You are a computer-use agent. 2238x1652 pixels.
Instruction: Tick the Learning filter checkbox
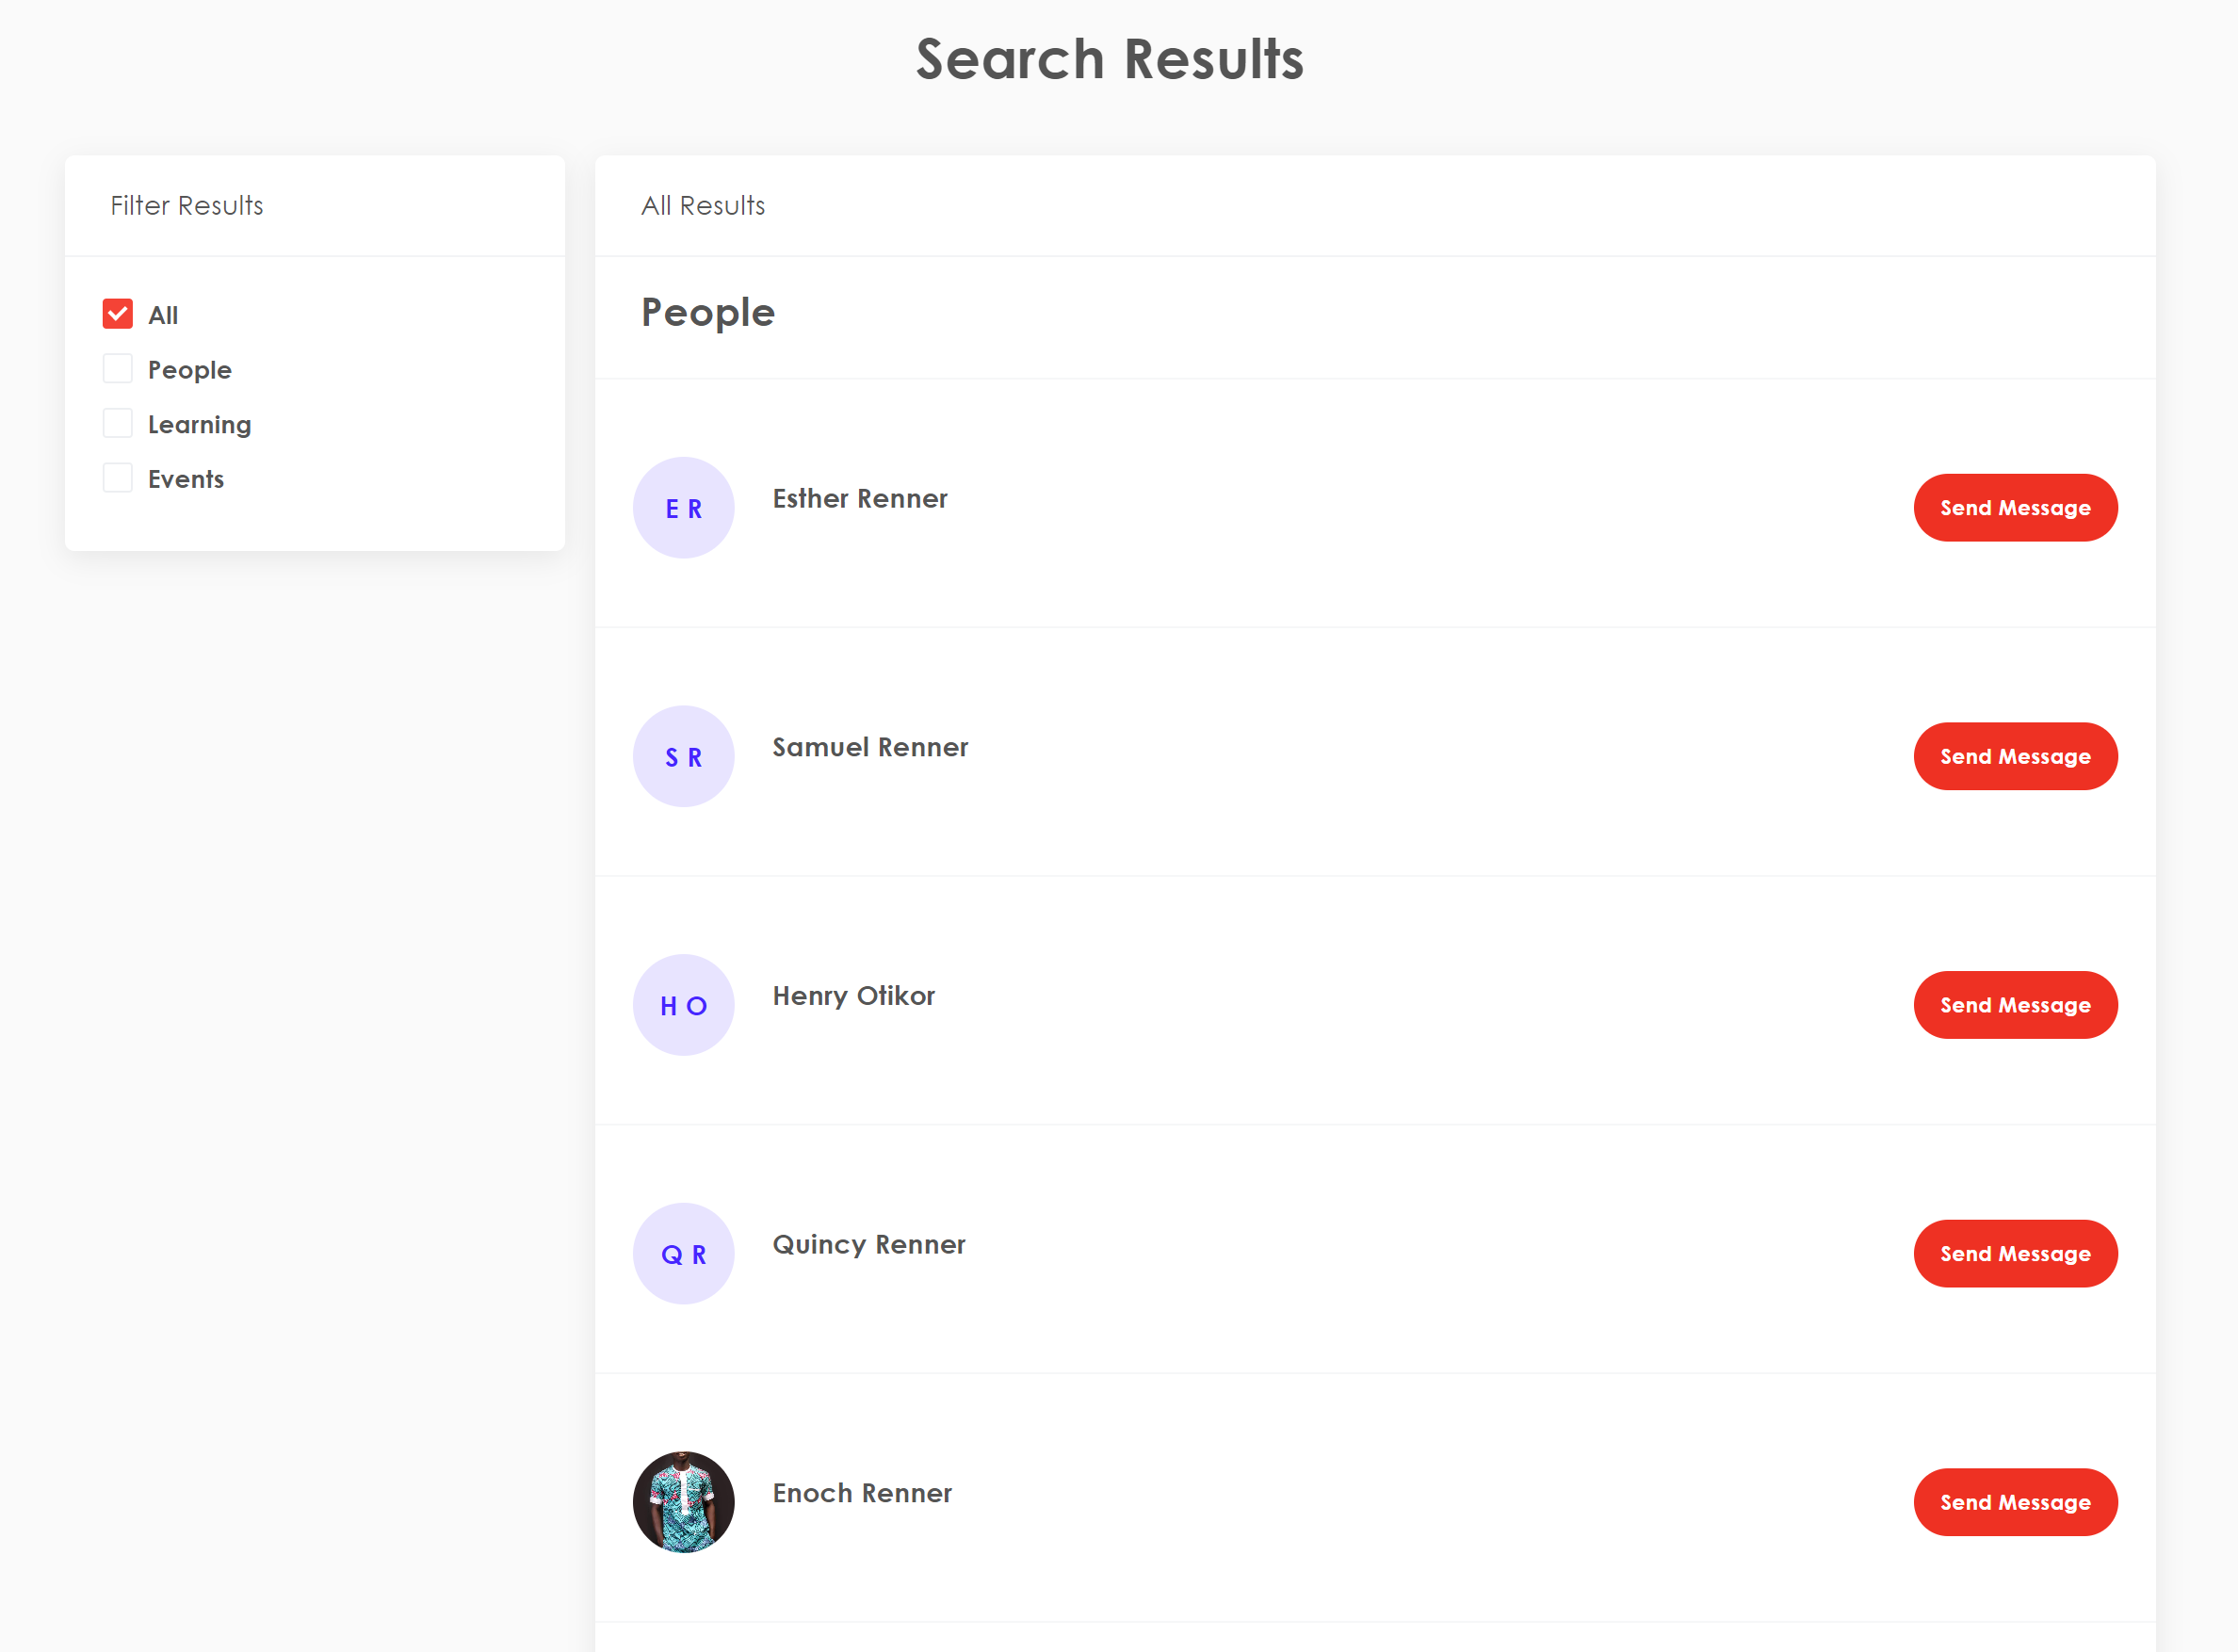(x=118, y=424)
